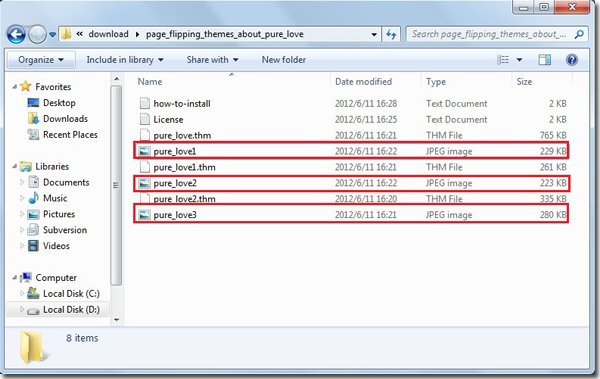Click the folder icon in address bar

click(66, 34)
